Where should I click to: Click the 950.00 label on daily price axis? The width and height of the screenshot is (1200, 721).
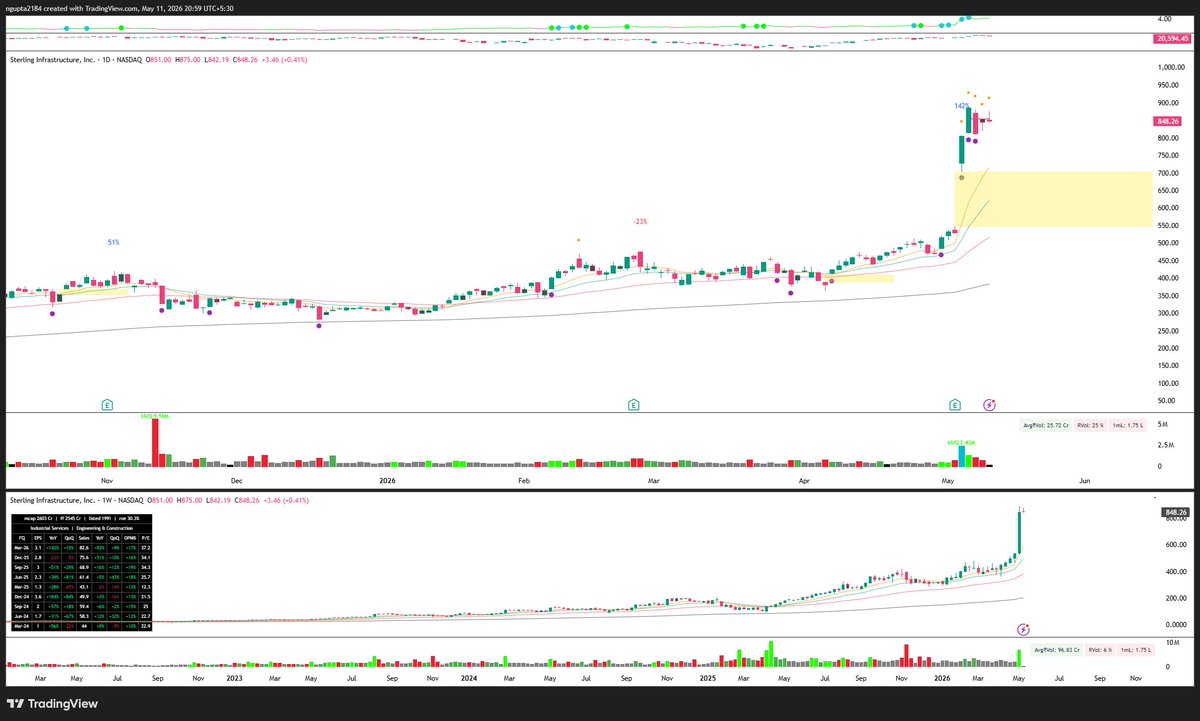coord(1168,84)
